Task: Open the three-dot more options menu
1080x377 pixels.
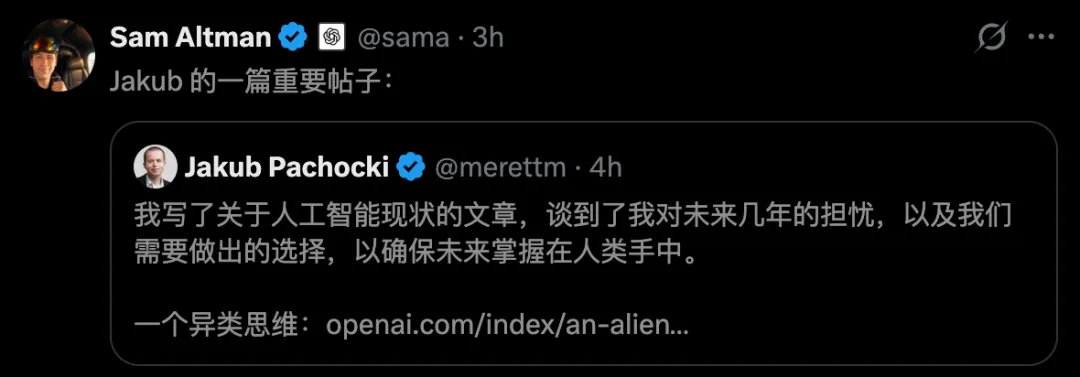Action: tap(1041, 37)
